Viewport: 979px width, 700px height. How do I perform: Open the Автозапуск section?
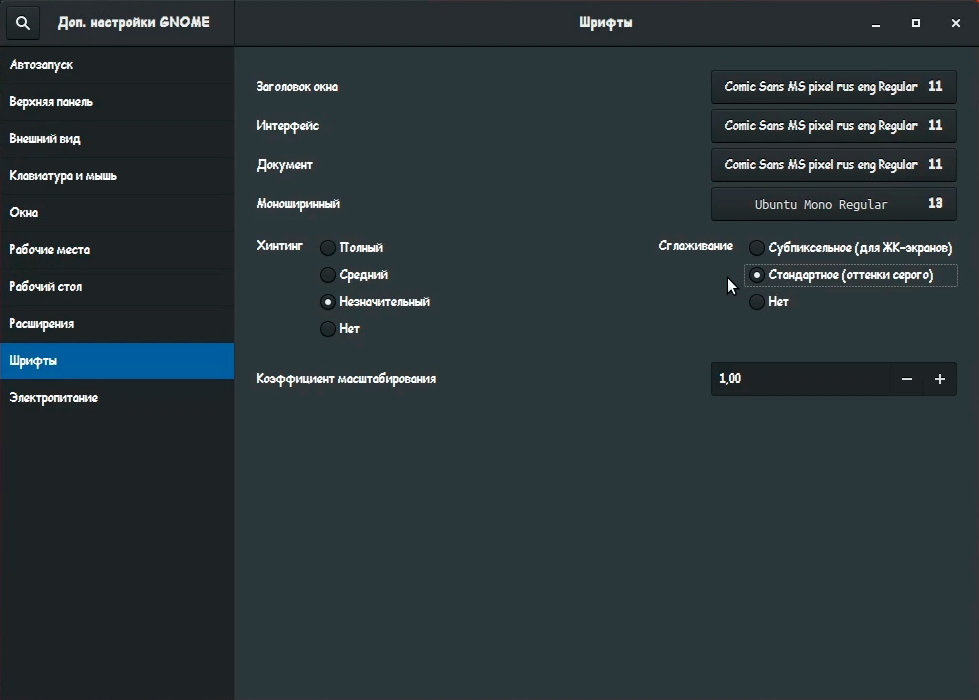[117, 65]
